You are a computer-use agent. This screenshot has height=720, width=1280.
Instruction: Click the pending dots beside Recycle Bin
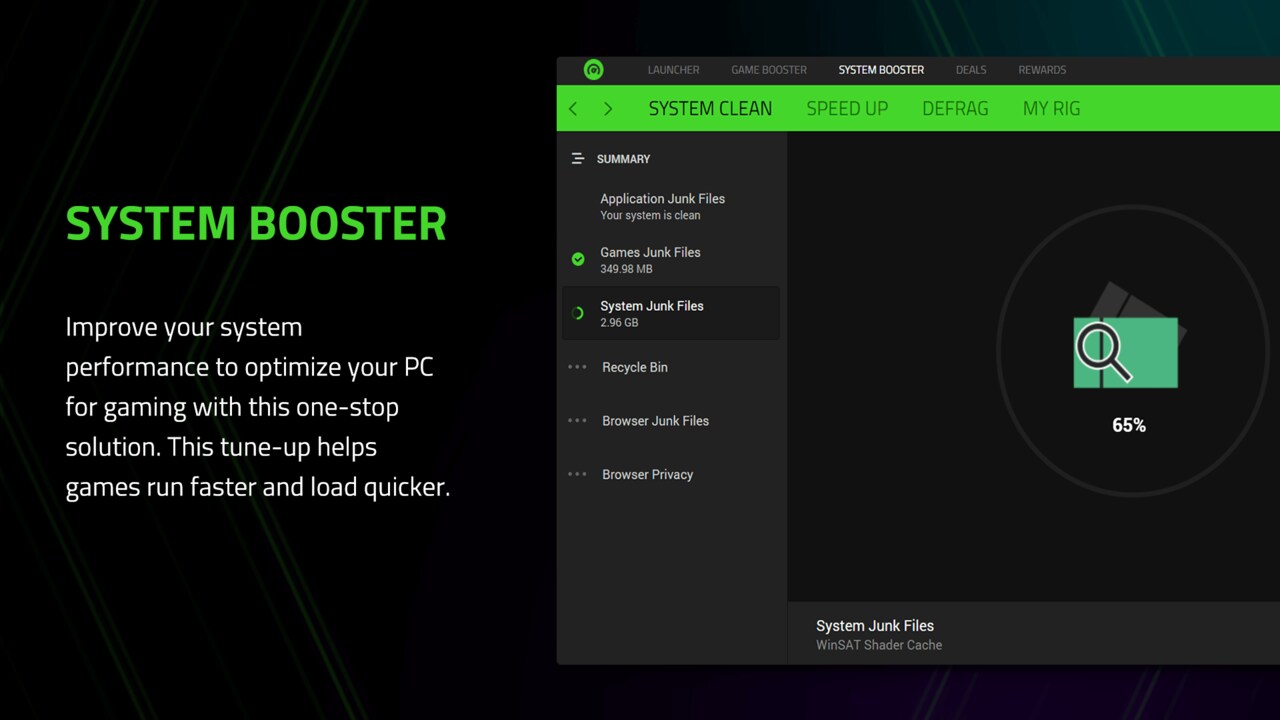[578, 367]
